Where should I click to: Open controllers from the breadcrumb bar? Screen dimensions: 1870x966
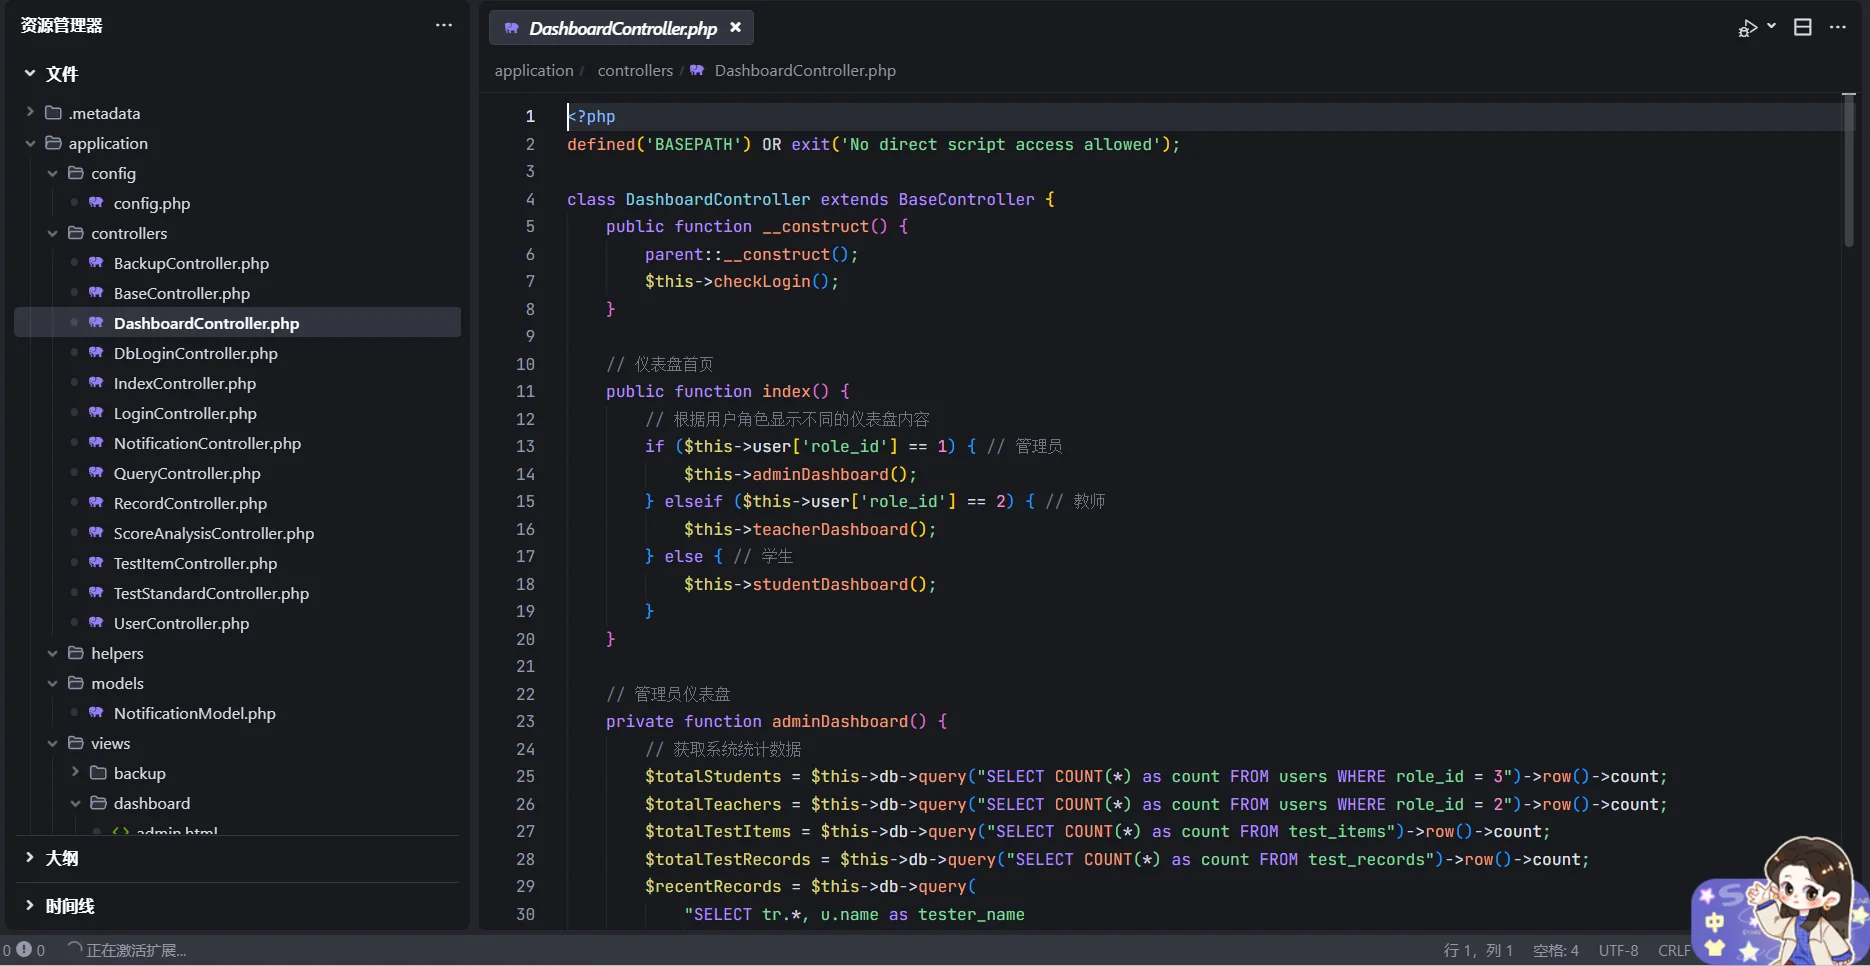pos(635,70)
